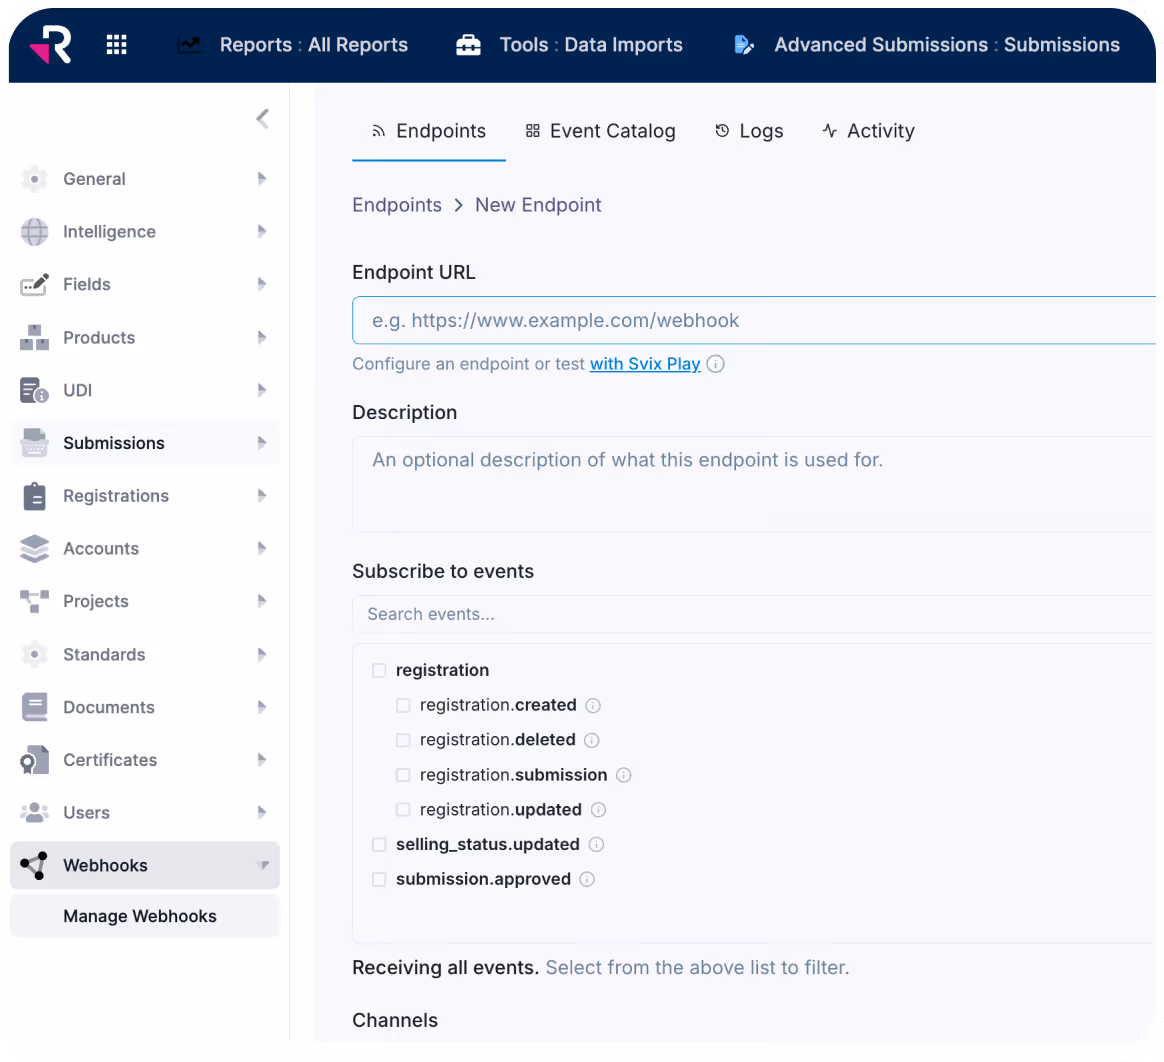
Task: Click the UDI document icon
Action: (34, 390)
